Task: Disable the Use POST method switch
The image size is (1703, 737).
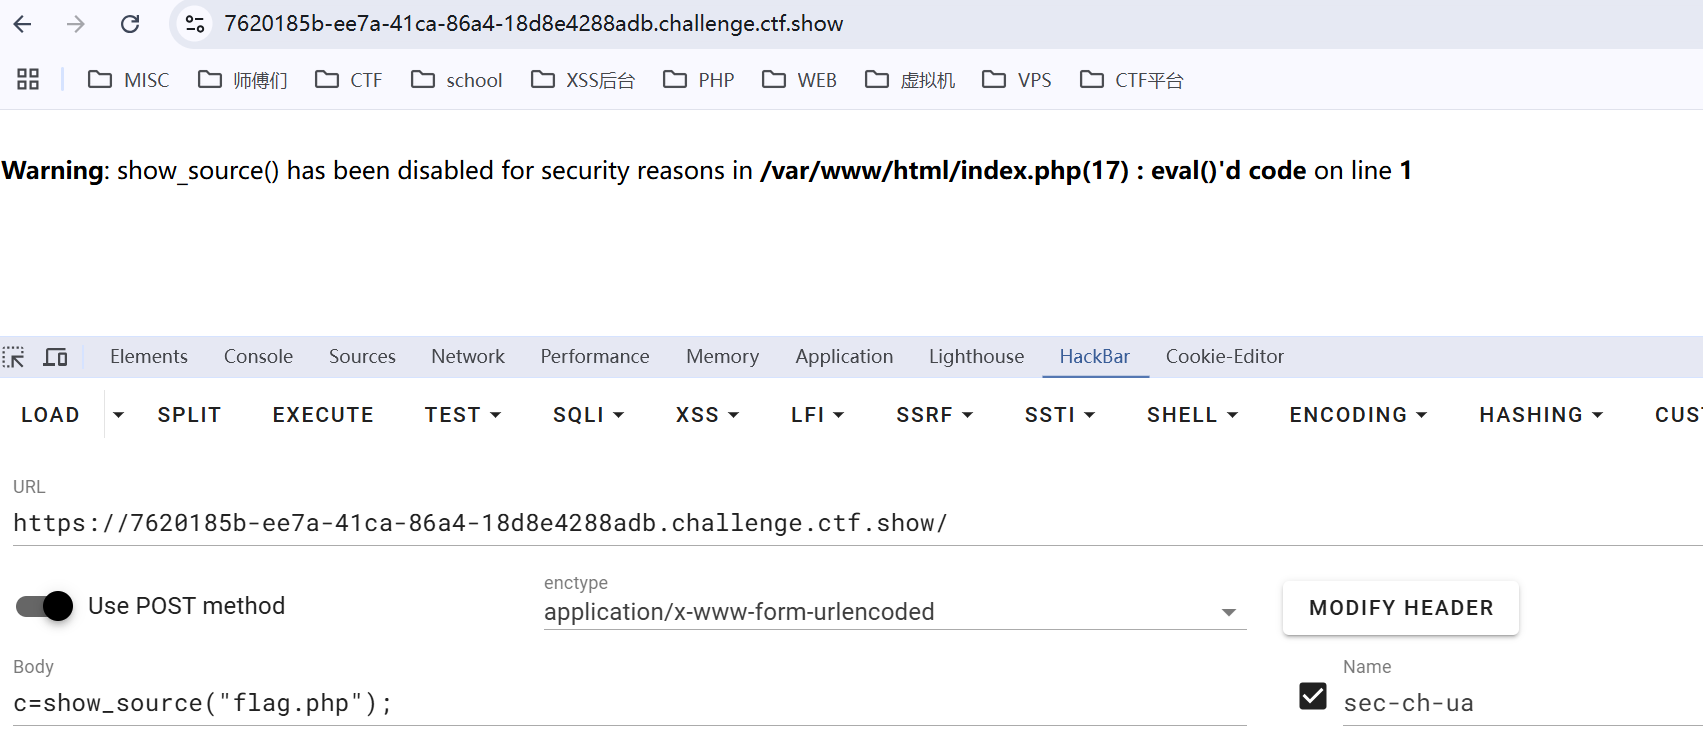Action: pyautogui.click(x=45, y=606)
